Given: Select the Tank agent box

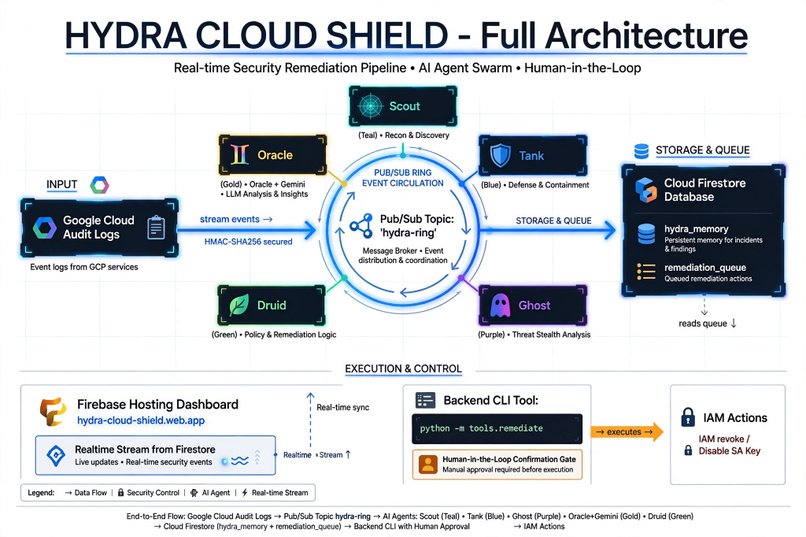Looking at the screenshot, I should coord(533,155).
